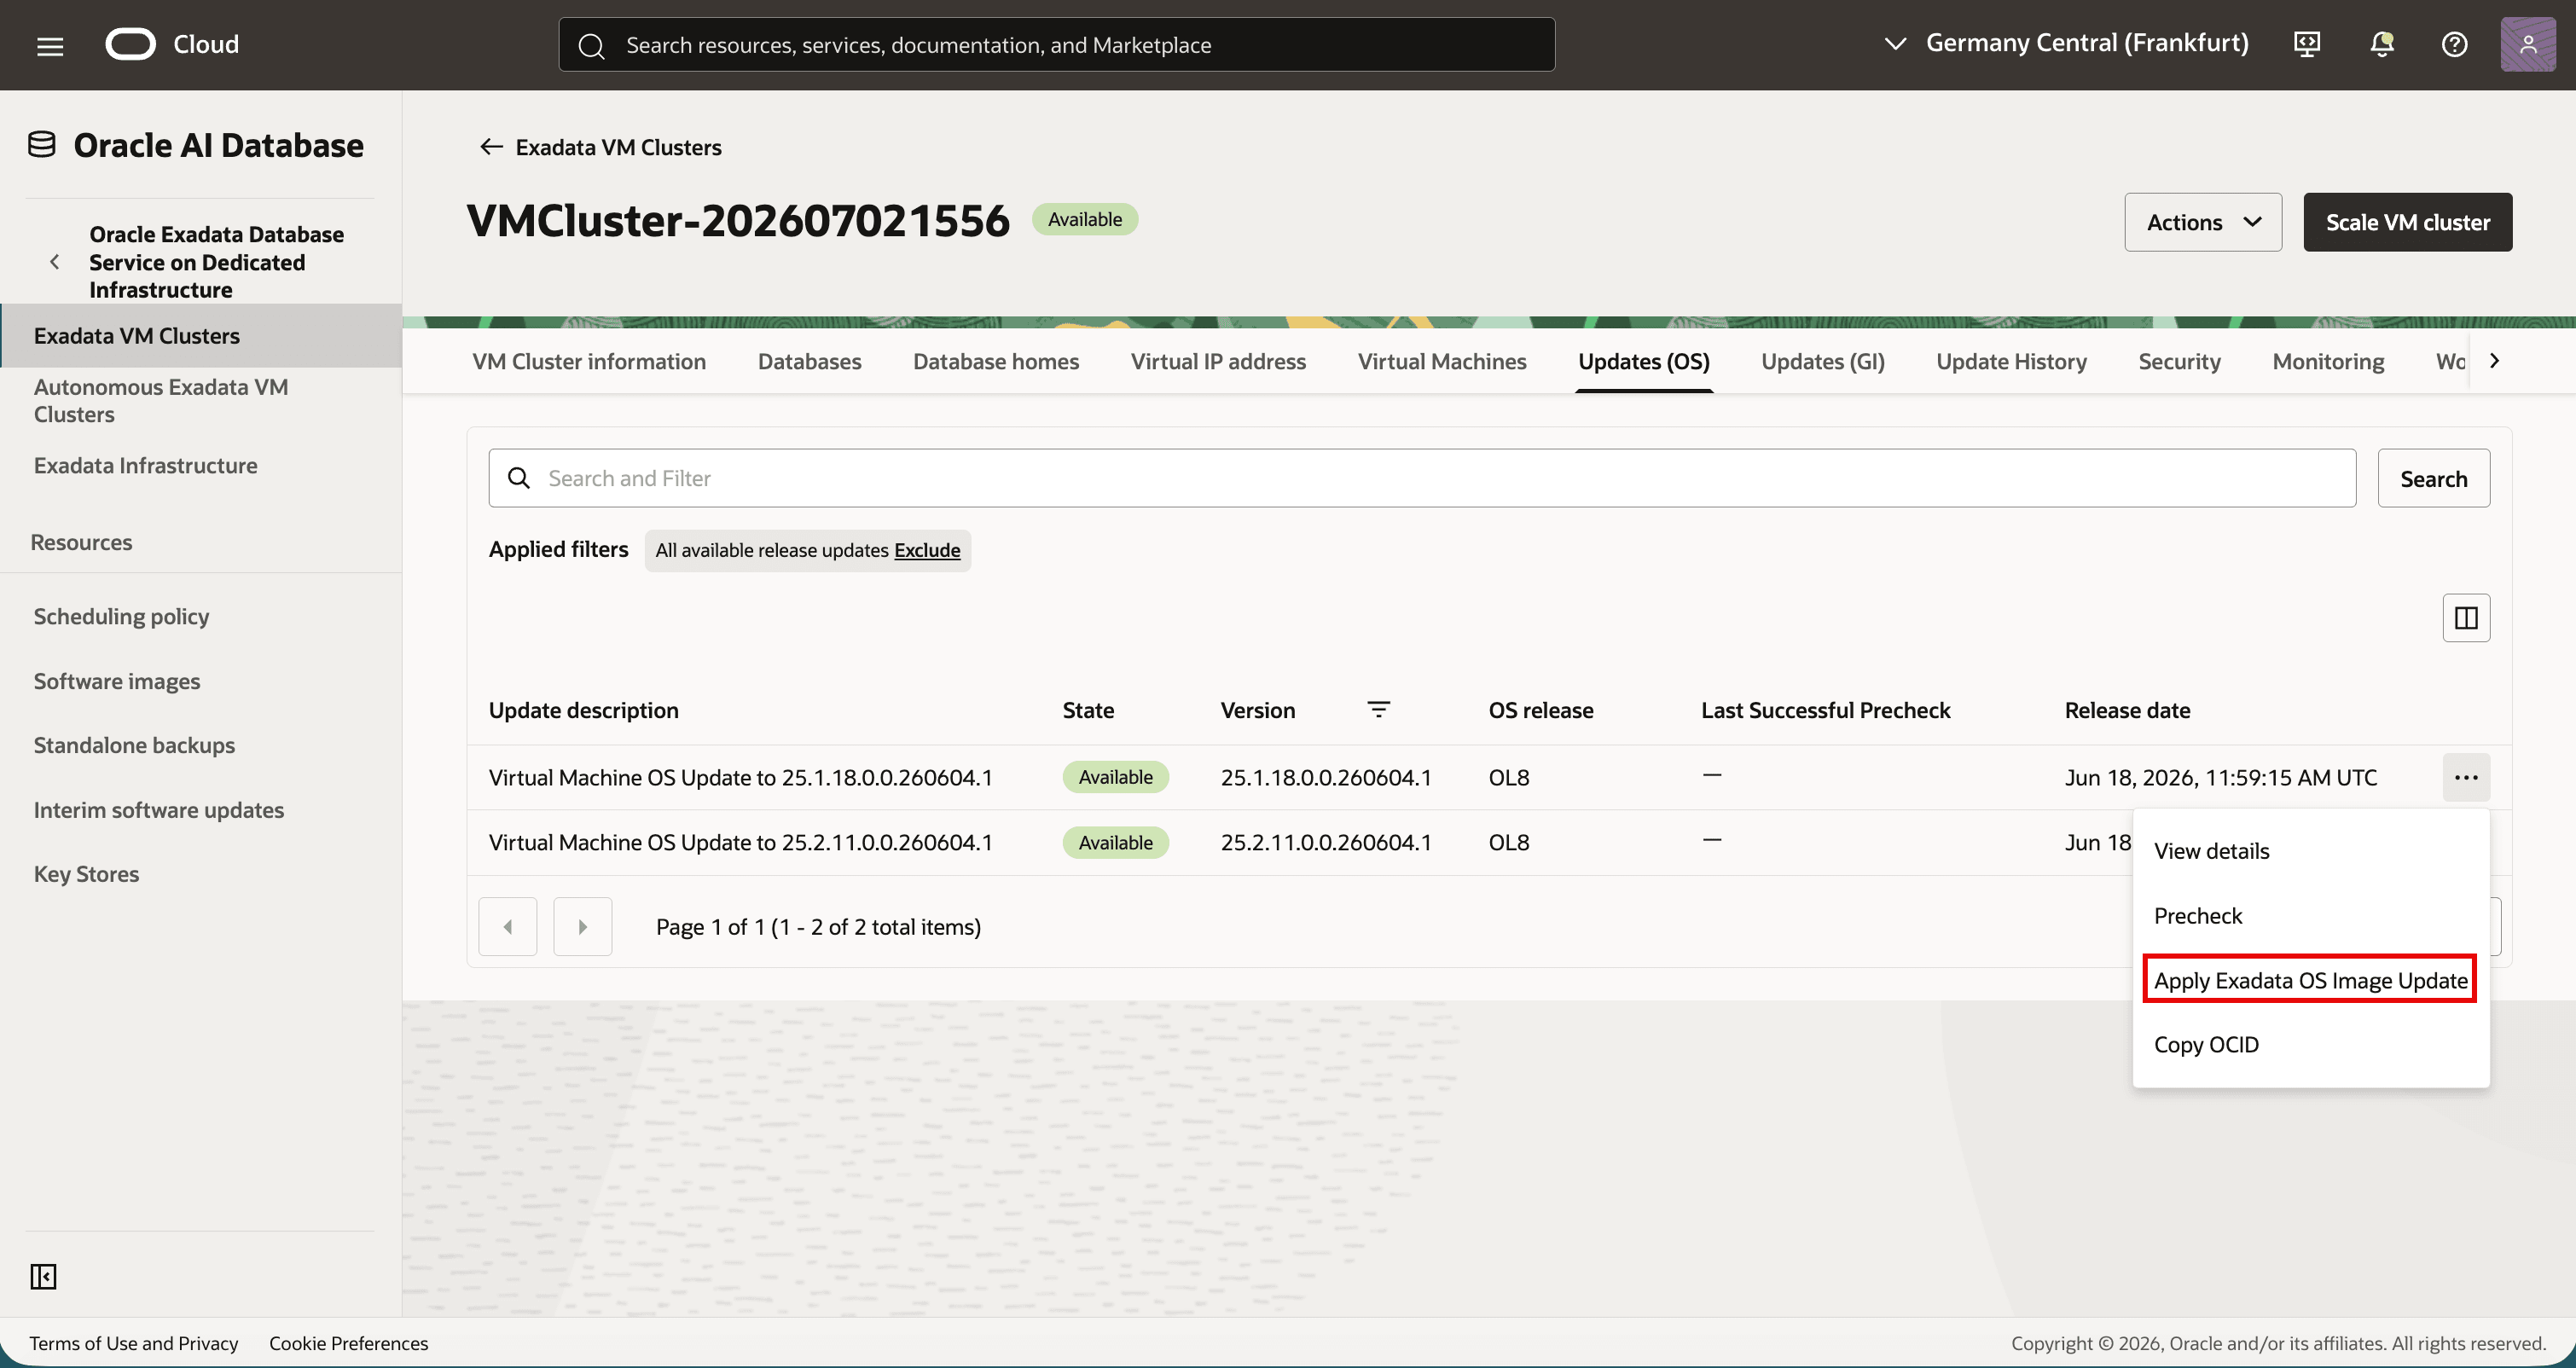Click Exclude link in applied filters
The height and width of the screenshot is (1368, 2576).
(926, 550)
